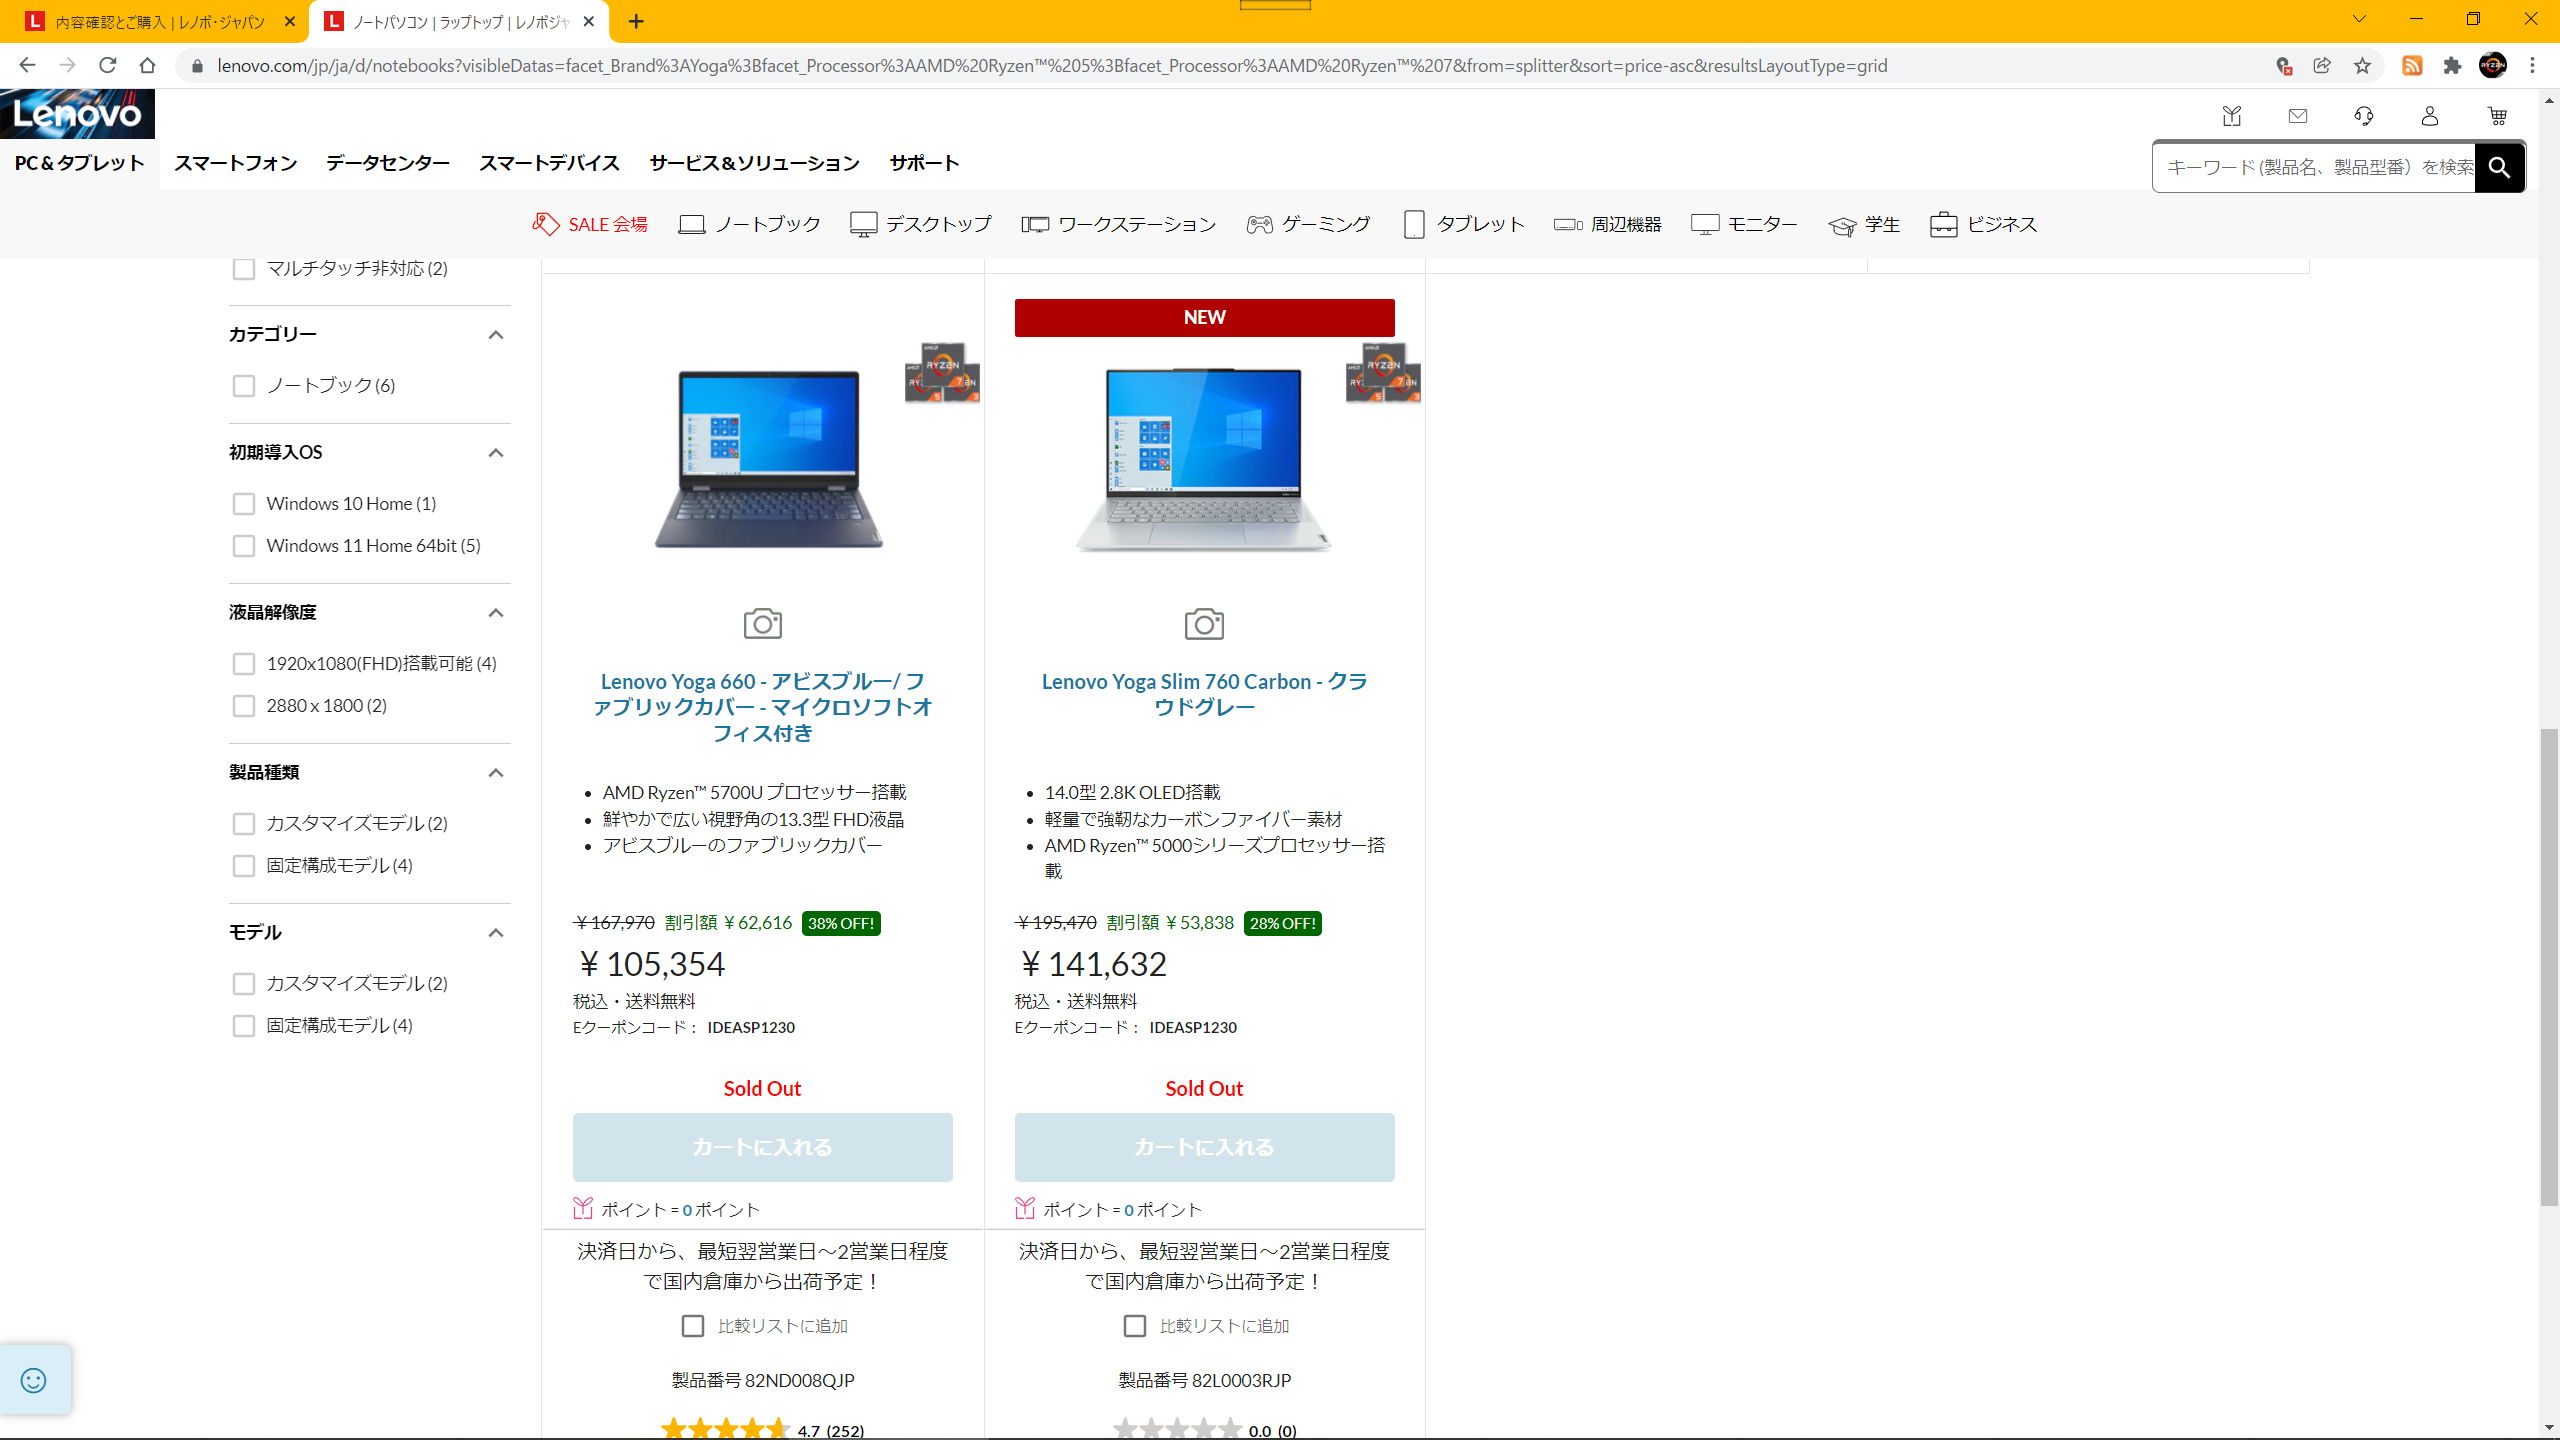Check the ノートブック (6) category filter
This screenshot has height=1440, width=2560.
point(244,386)
